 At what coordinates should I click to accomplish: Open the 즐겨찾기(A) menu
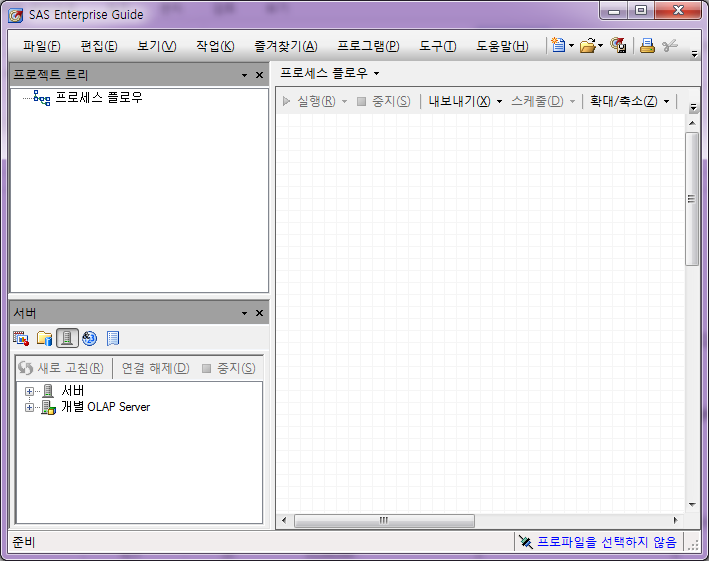point(286,46)
